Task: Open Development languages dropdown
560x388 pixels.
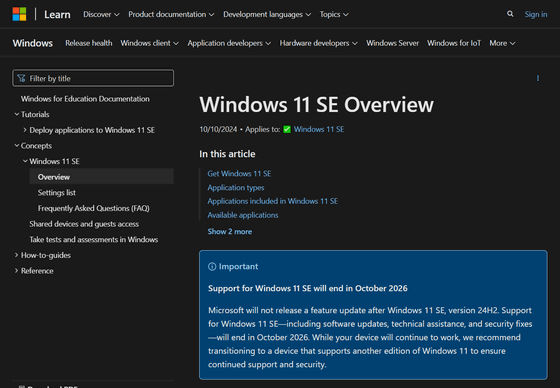Action: pos(267,14)
